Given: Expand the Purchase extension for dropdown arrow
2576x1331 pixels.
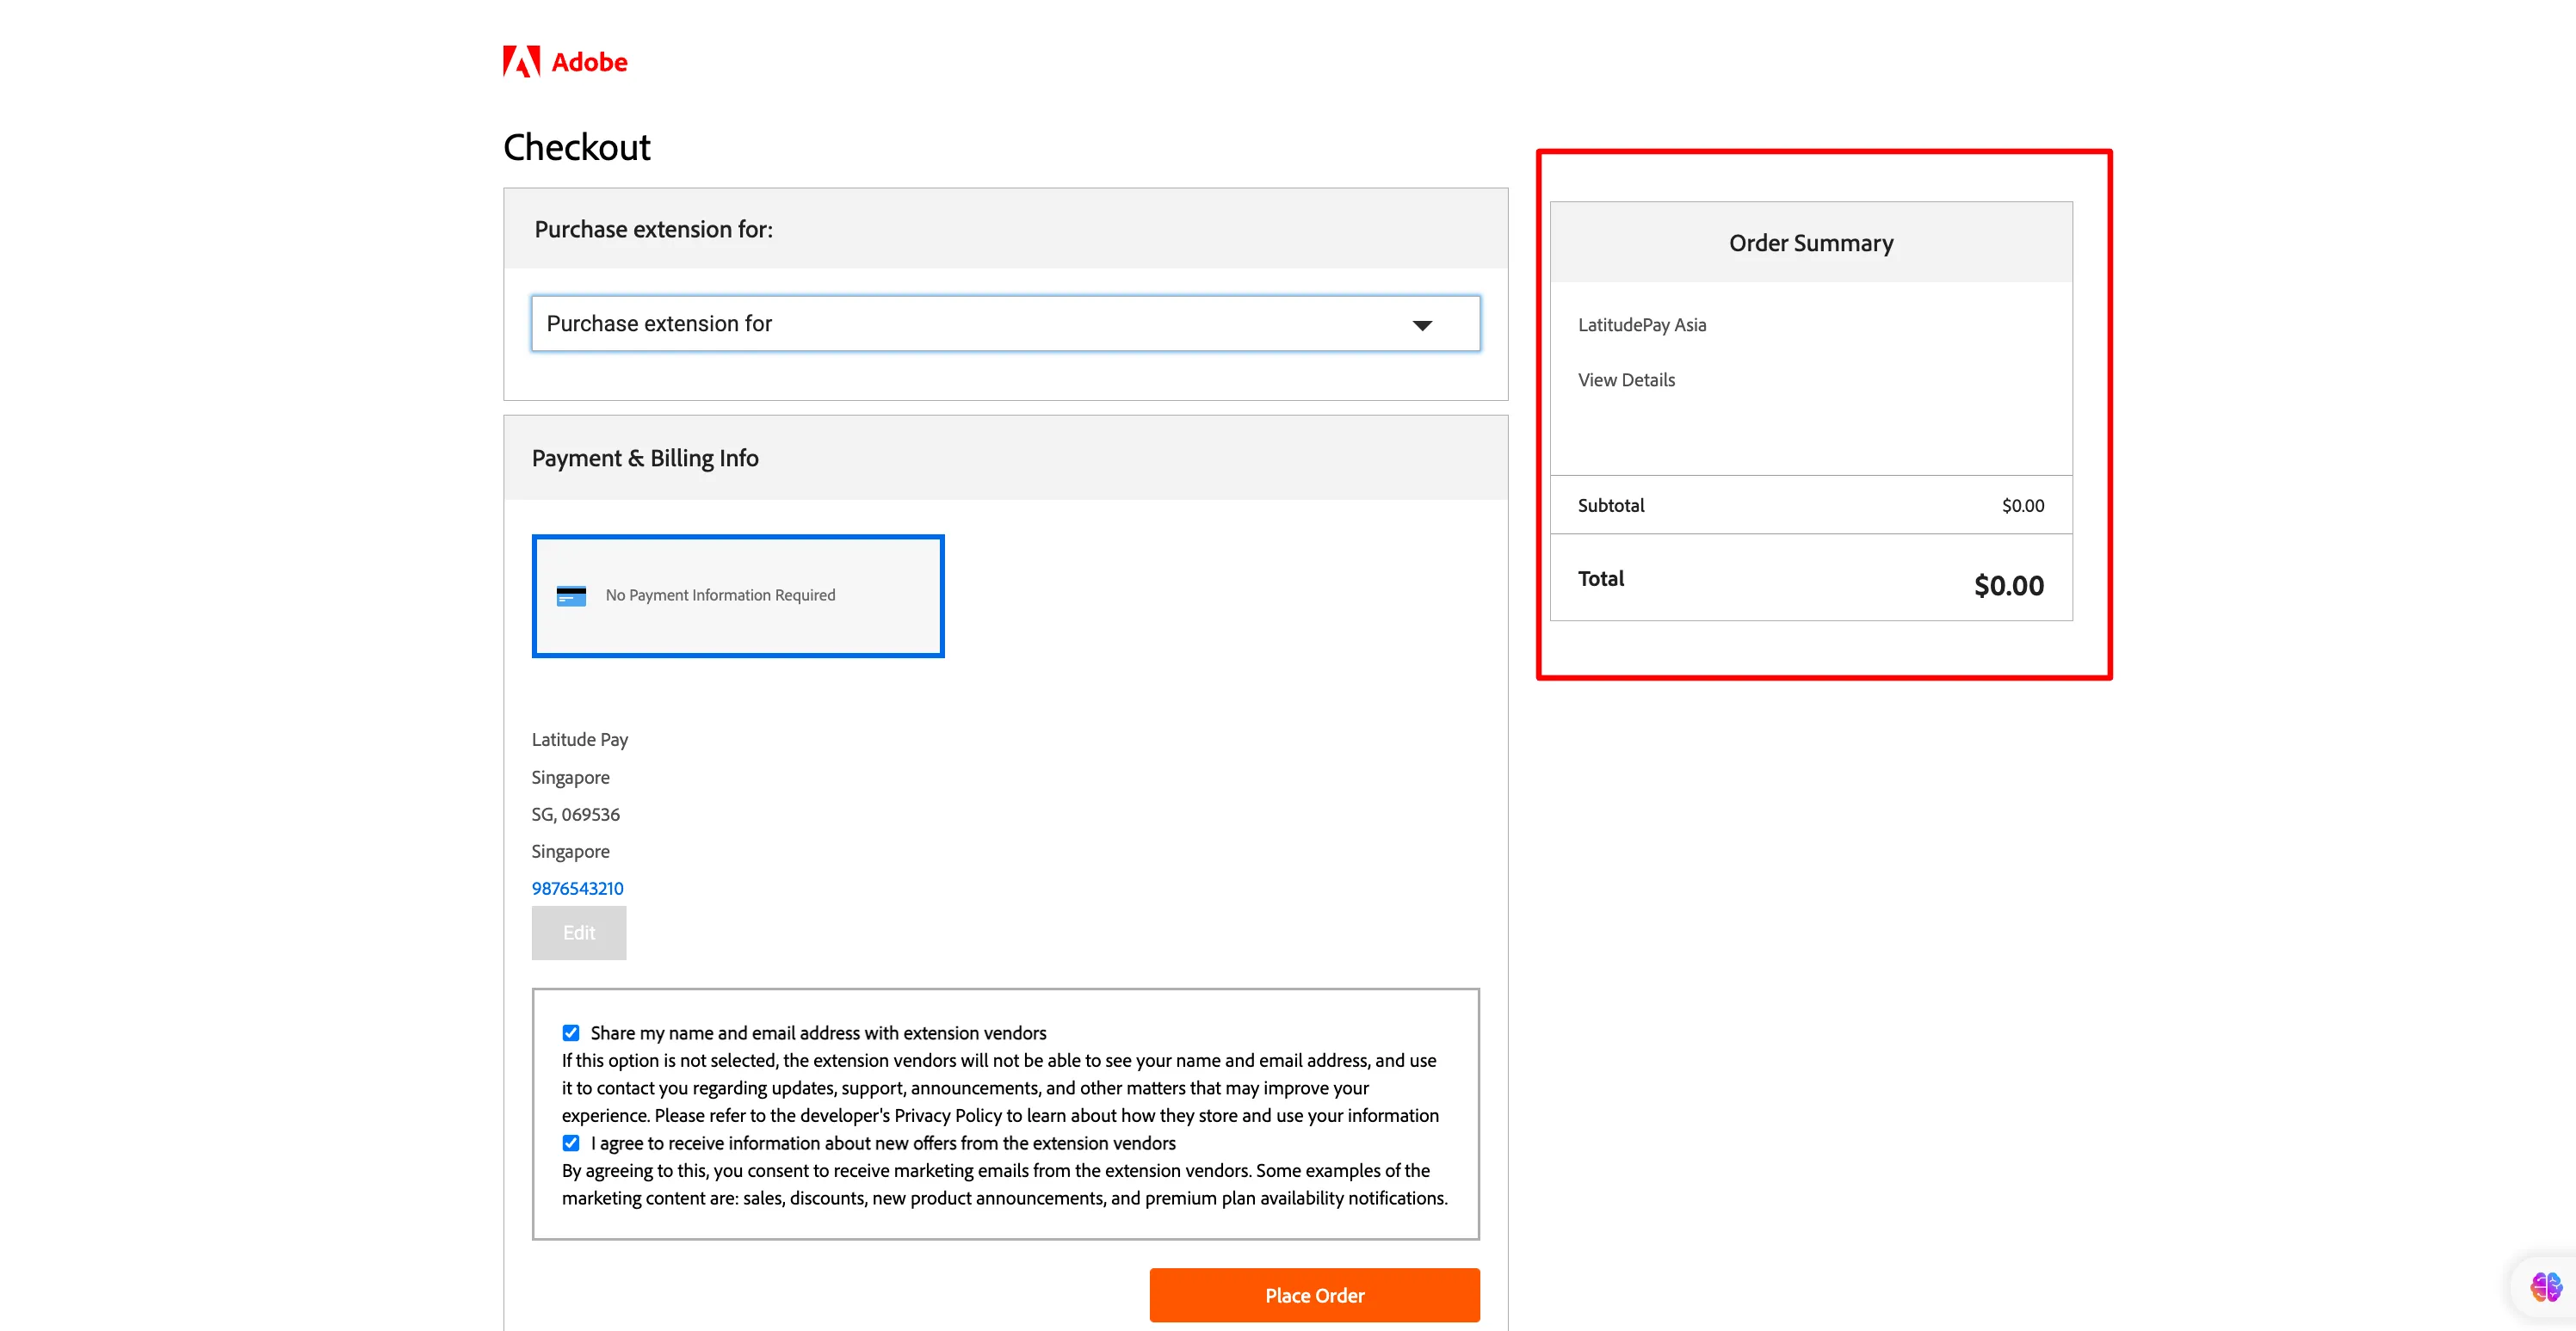Looking at the screenshot, I should pos(1422,325).
